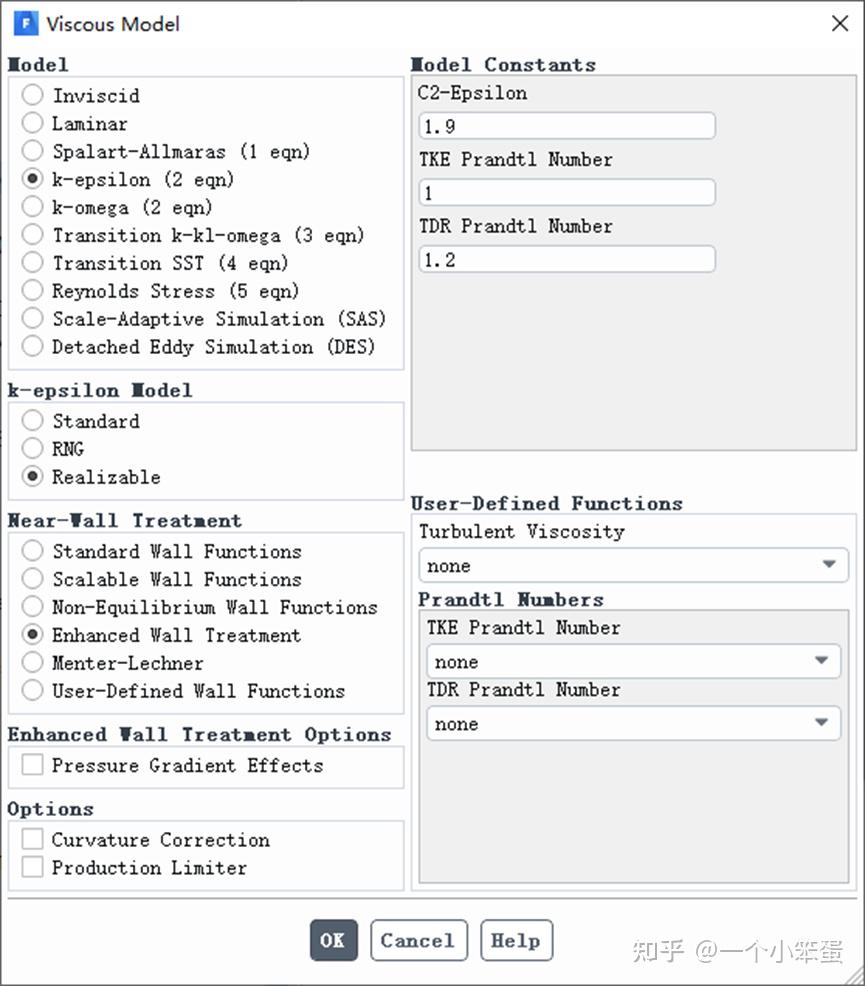Select the k-epsilon (2 eqn) radio button
865x986 pixels.
(x=33, y=179)
